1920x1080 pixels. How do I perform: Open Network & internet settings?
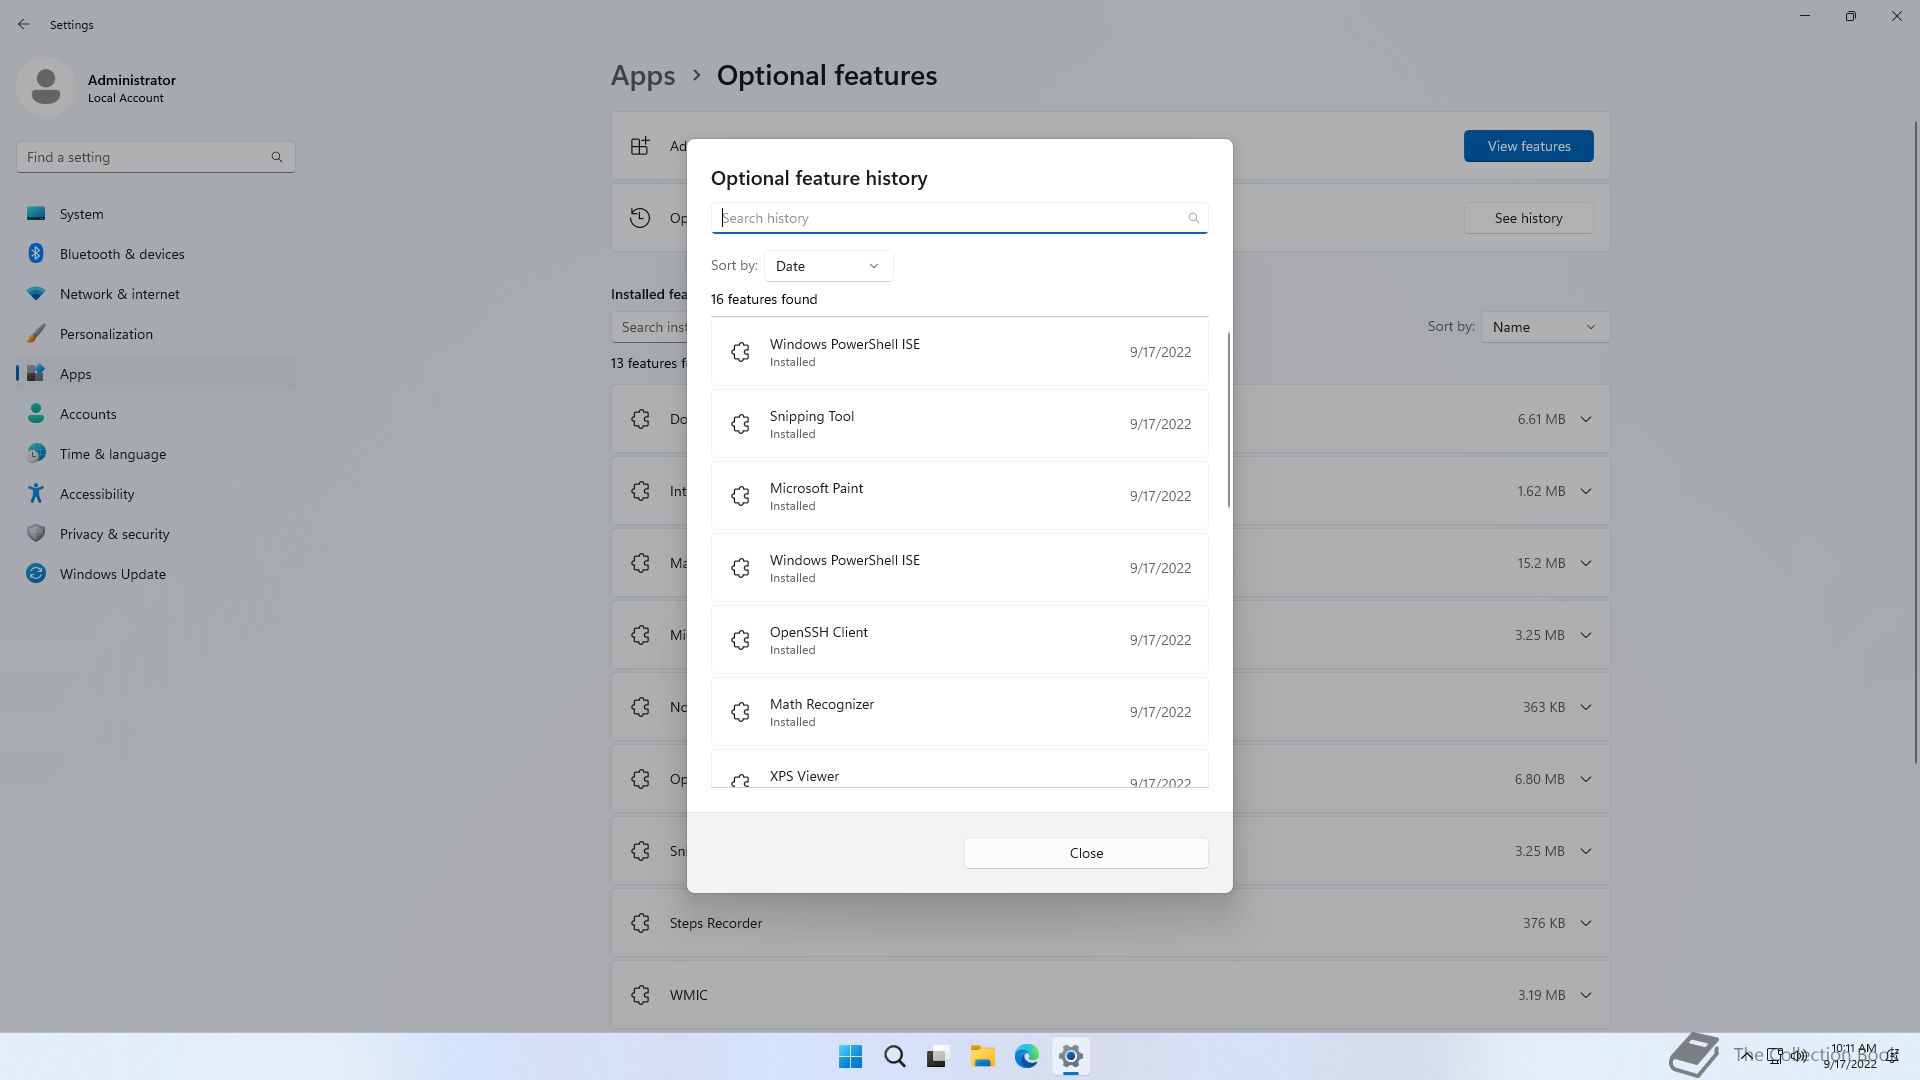[156, 294]
